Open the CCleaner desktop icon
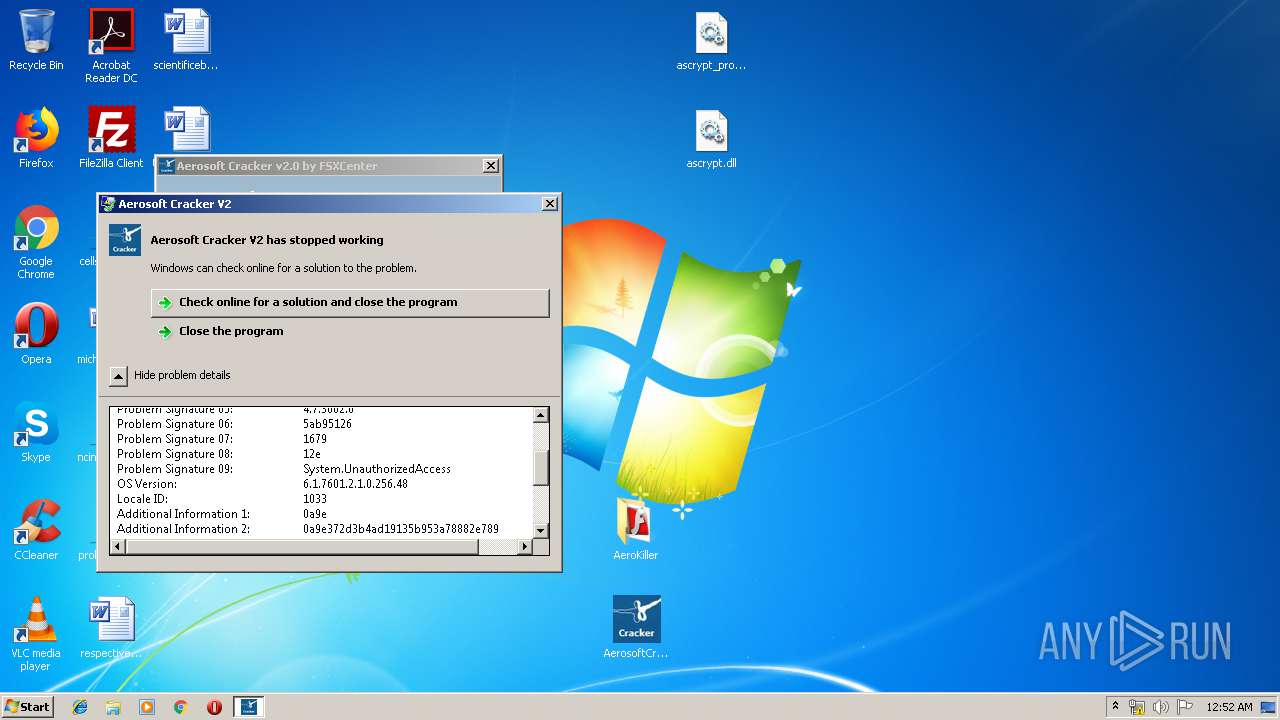Viewport: 1280px width, 720px height. [x=36, y=530]
